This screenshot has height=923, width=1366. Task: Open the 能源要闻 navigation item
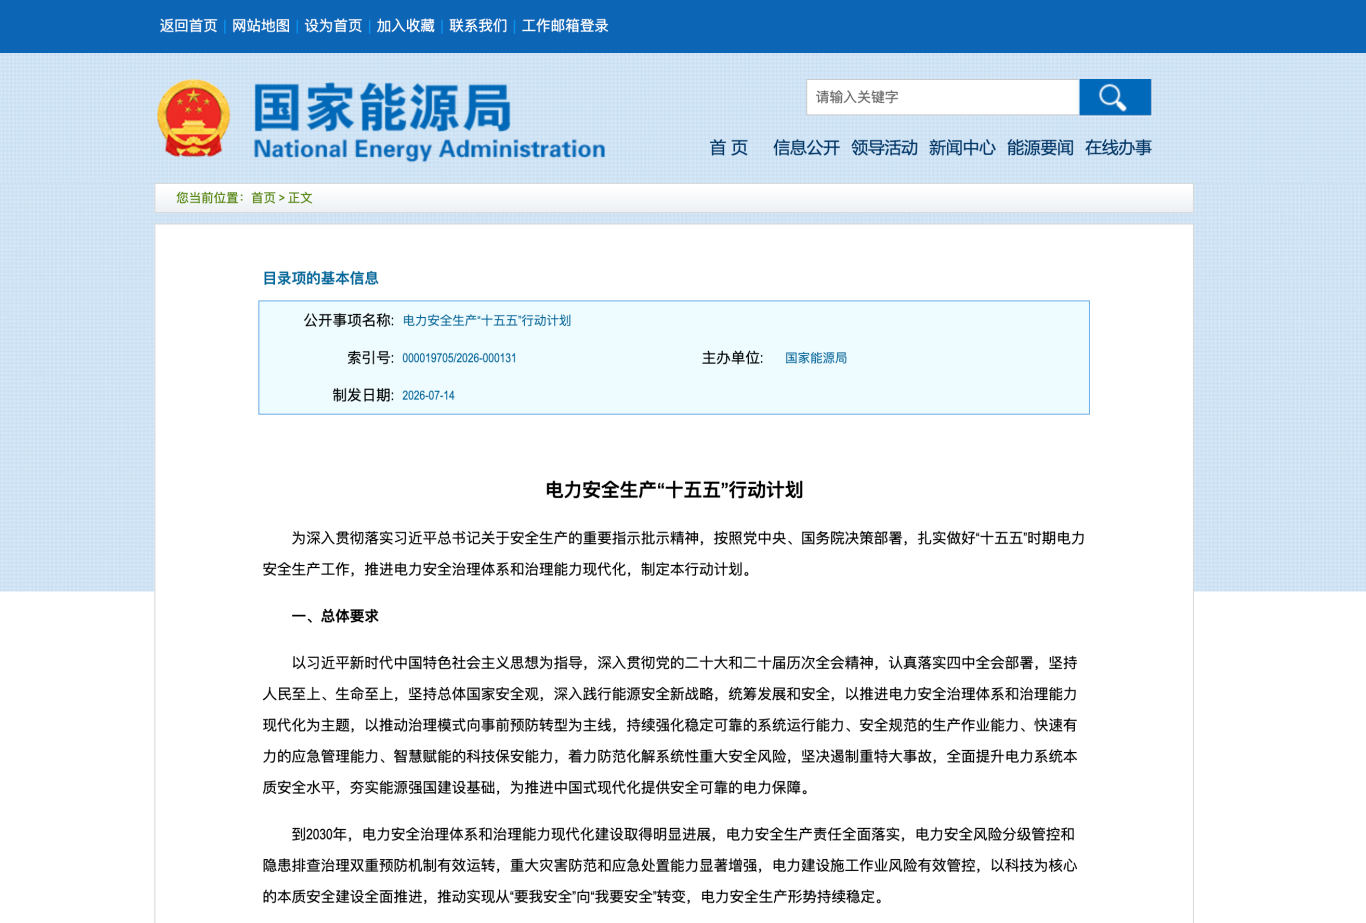click(1040, 148)
